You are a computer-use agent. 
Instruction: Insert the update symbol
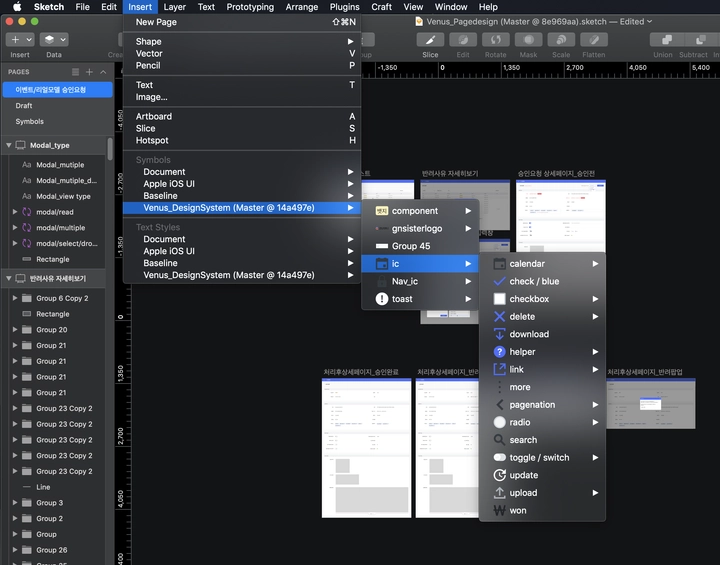point(542,475)
